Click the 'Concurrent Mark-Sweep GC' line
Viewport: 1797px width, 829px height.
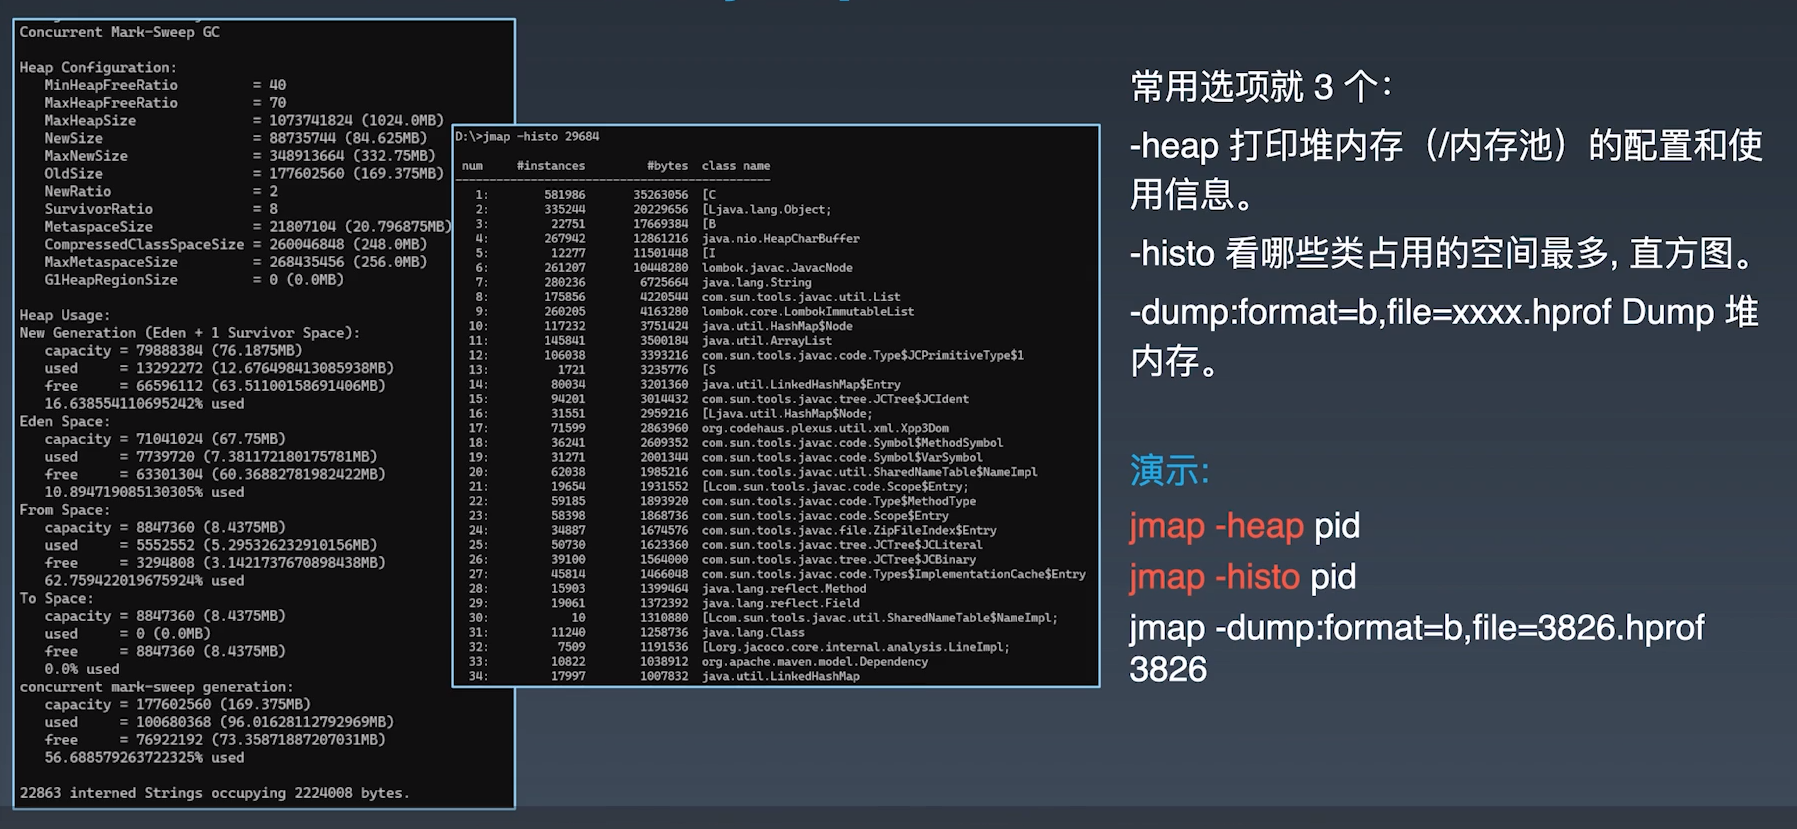coord(119,32)
